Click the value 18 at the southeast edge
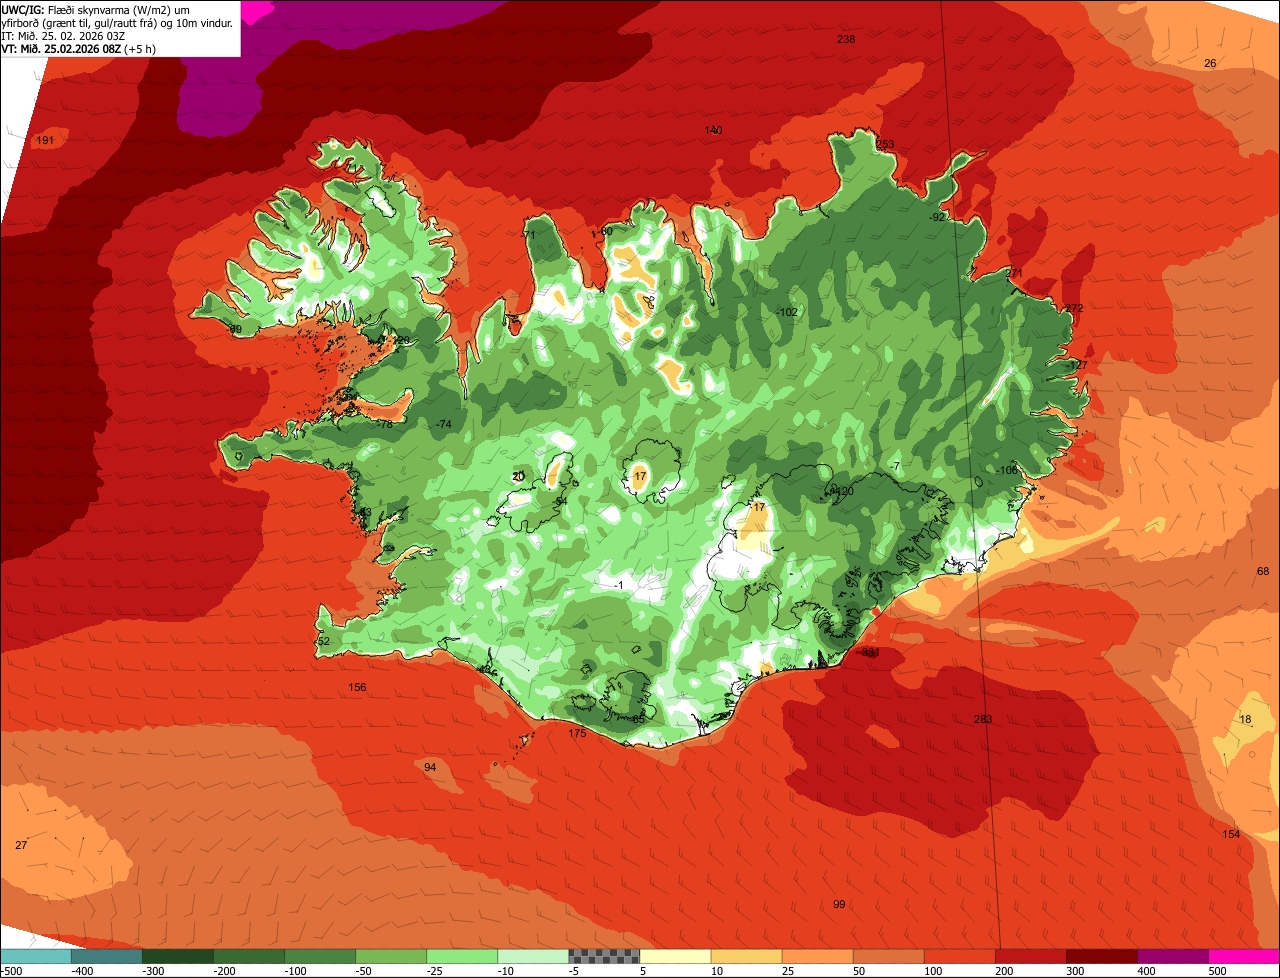The image size is (1280, 978). (1245, 719)
